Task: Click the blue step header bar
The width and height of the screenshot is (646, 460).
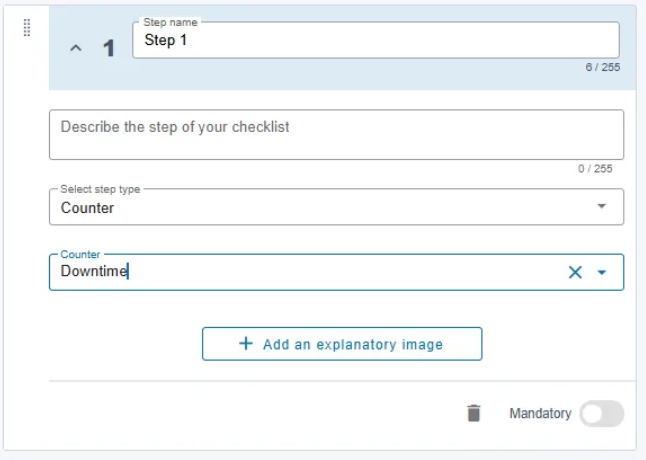Action: (x=342, y=48)
